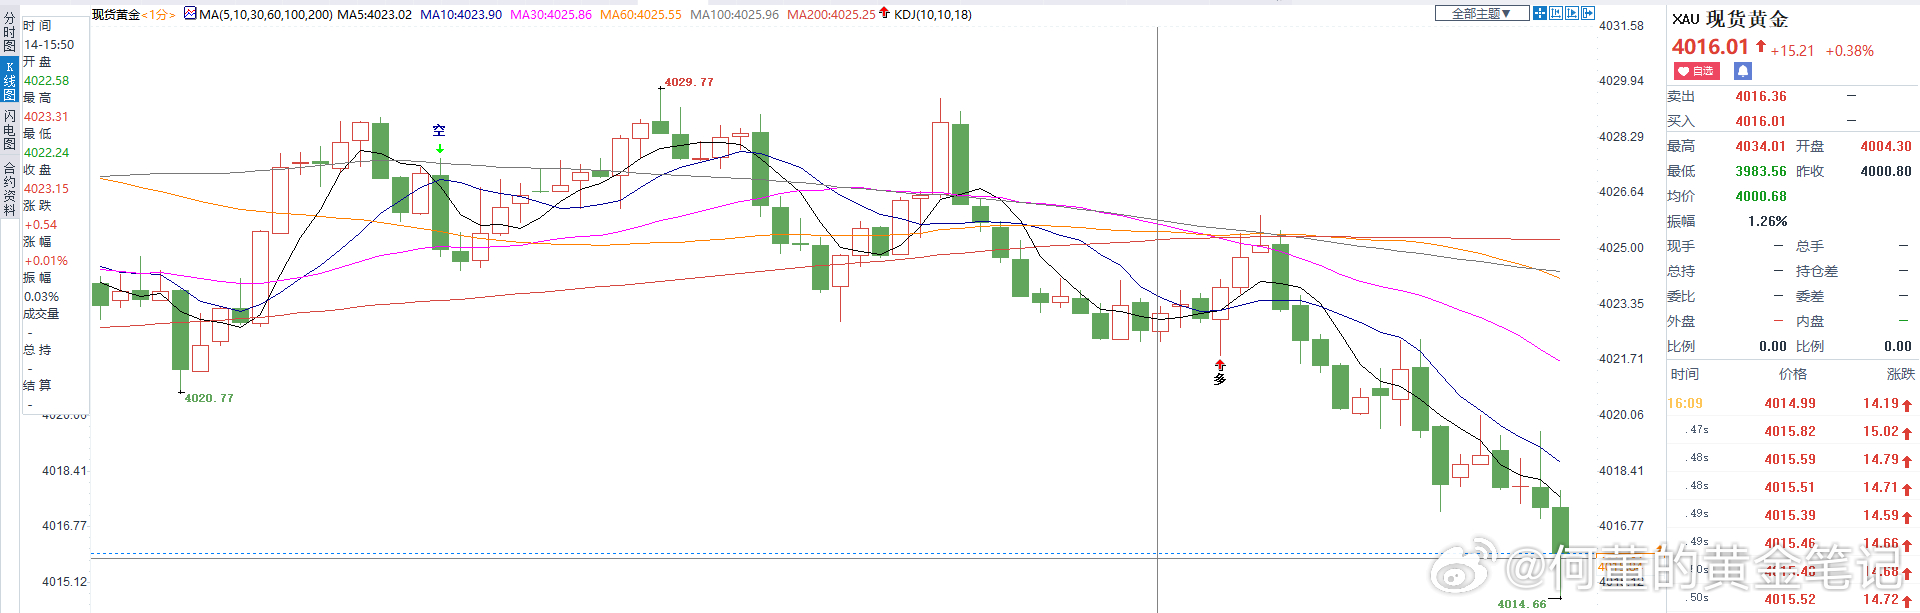
Task: Click the current price 4016.01 in quote panel
Action: tap(1710, 47)
